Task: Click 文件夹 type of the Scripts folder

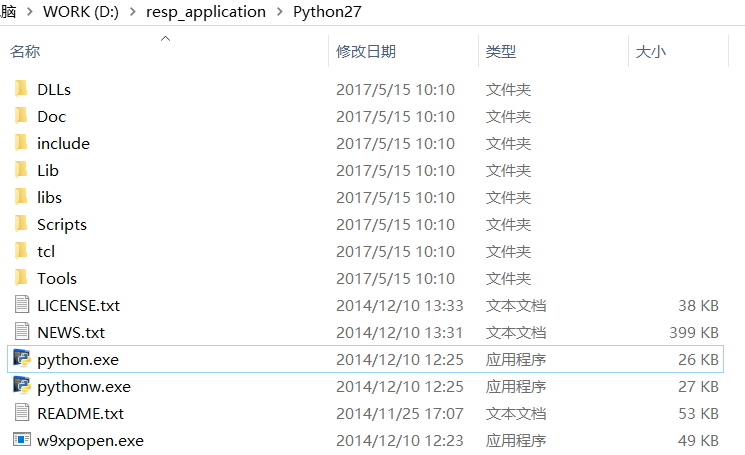Action: [508, 225]
